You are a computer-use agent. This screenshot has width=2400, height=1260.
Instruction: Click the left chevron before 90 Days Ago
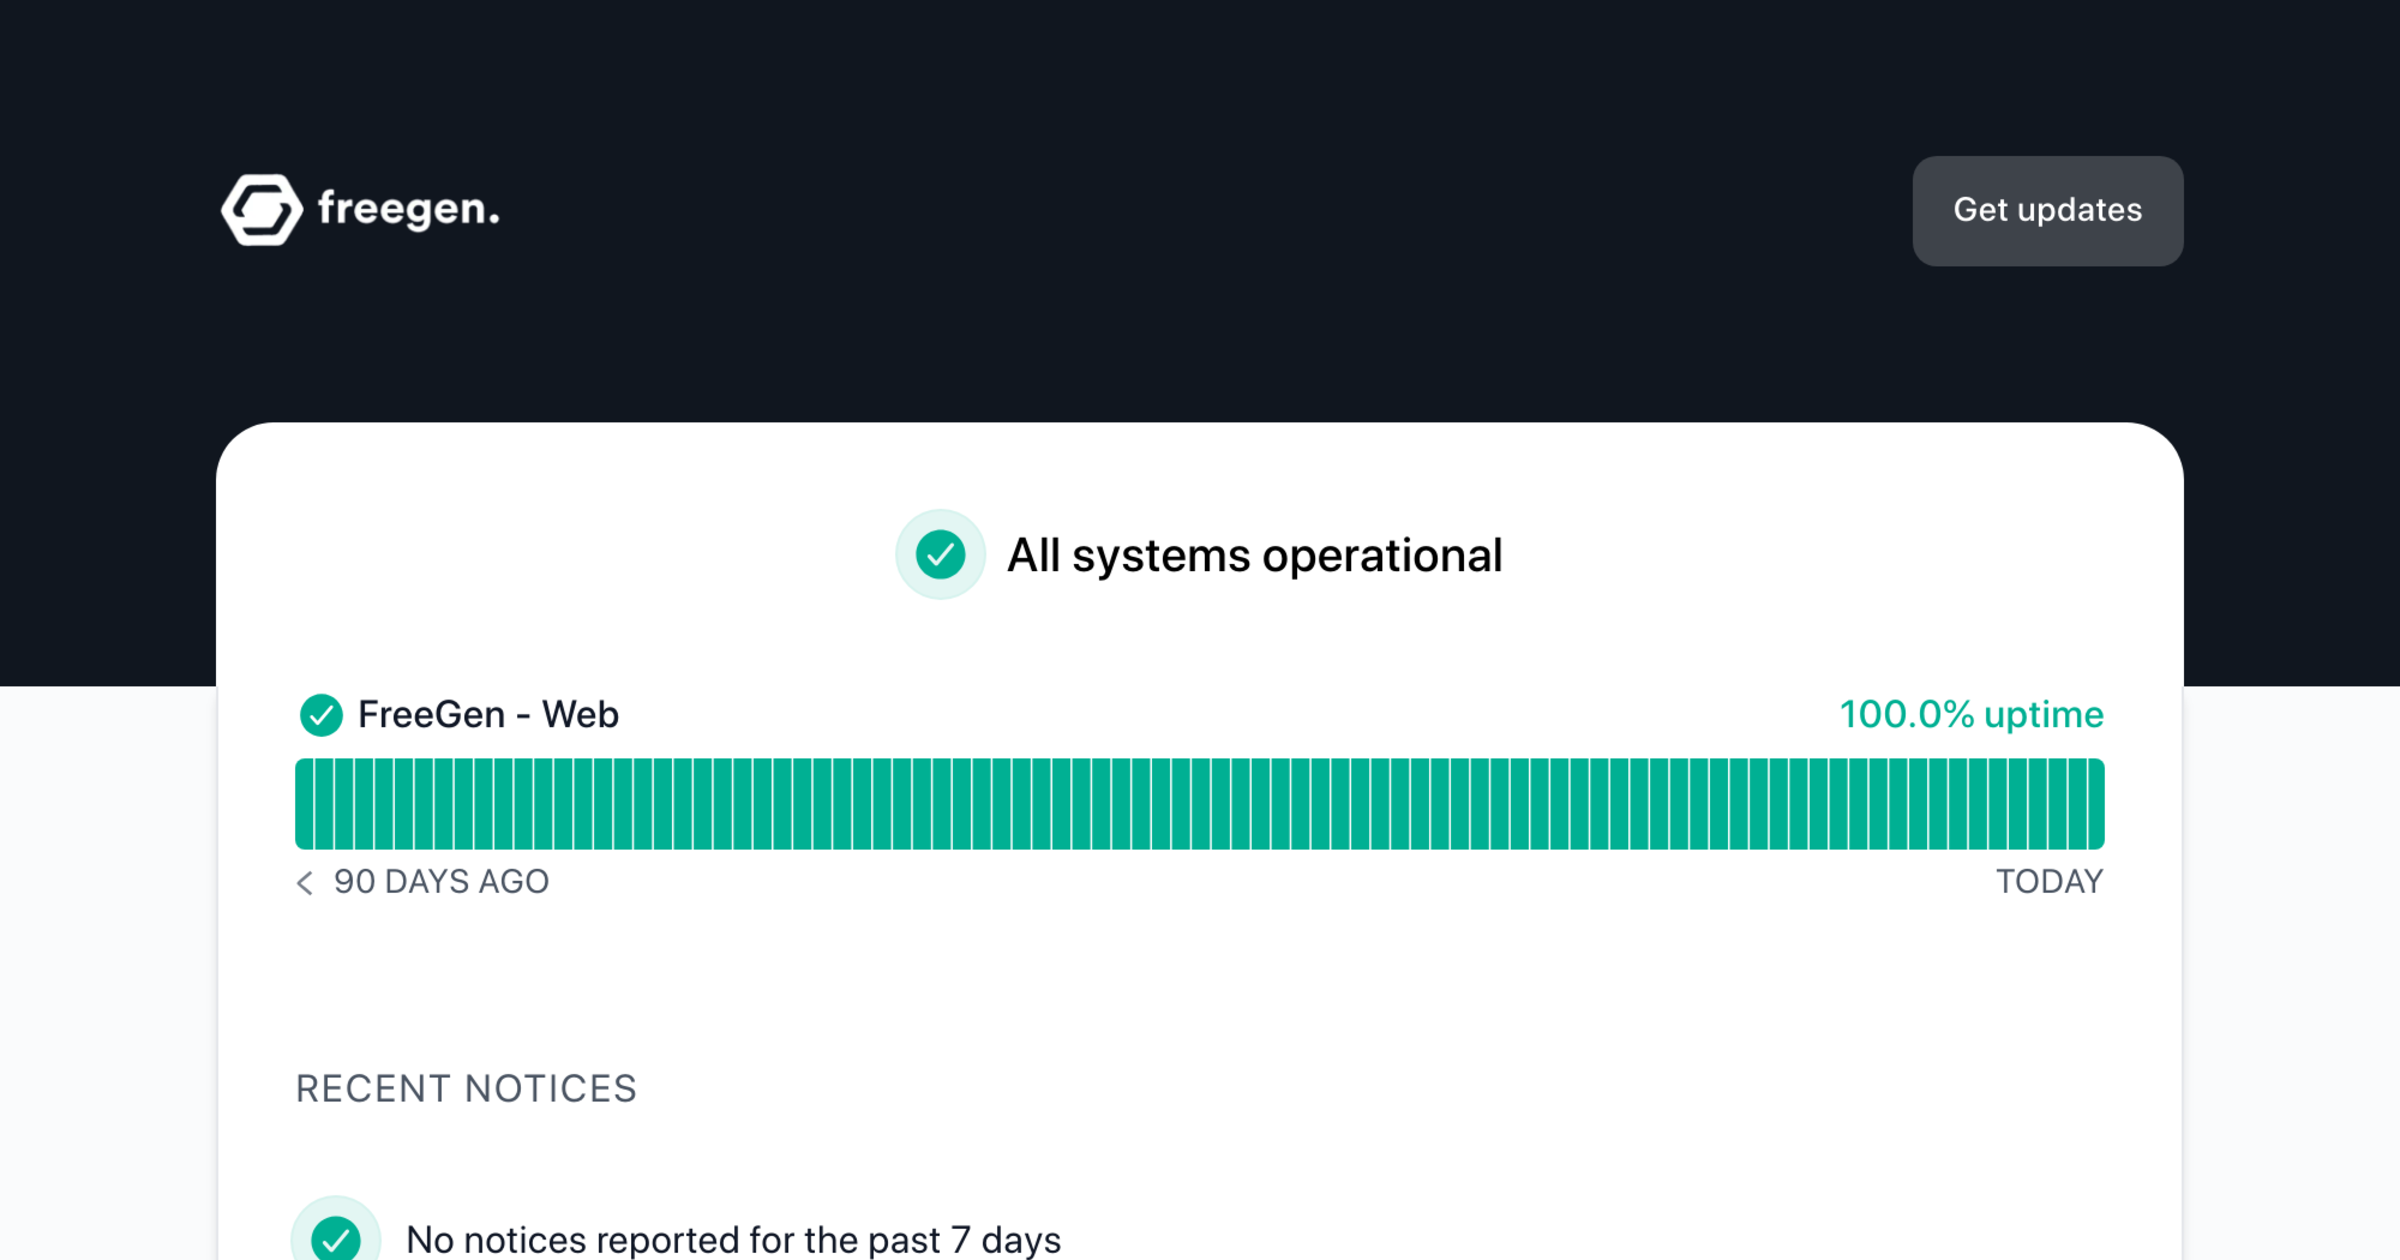click(305, 882)
